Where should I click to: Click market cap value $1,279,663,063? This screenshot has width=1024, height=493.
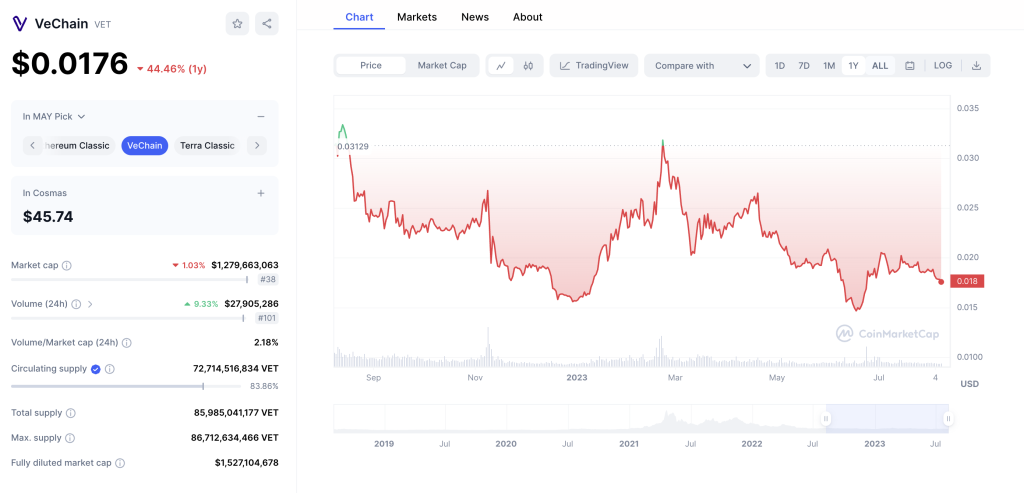coord(245,266)
